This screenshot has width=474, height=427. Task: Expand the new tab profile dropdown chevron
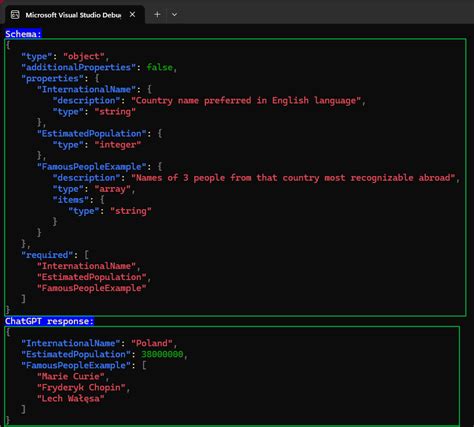(174, 15)
